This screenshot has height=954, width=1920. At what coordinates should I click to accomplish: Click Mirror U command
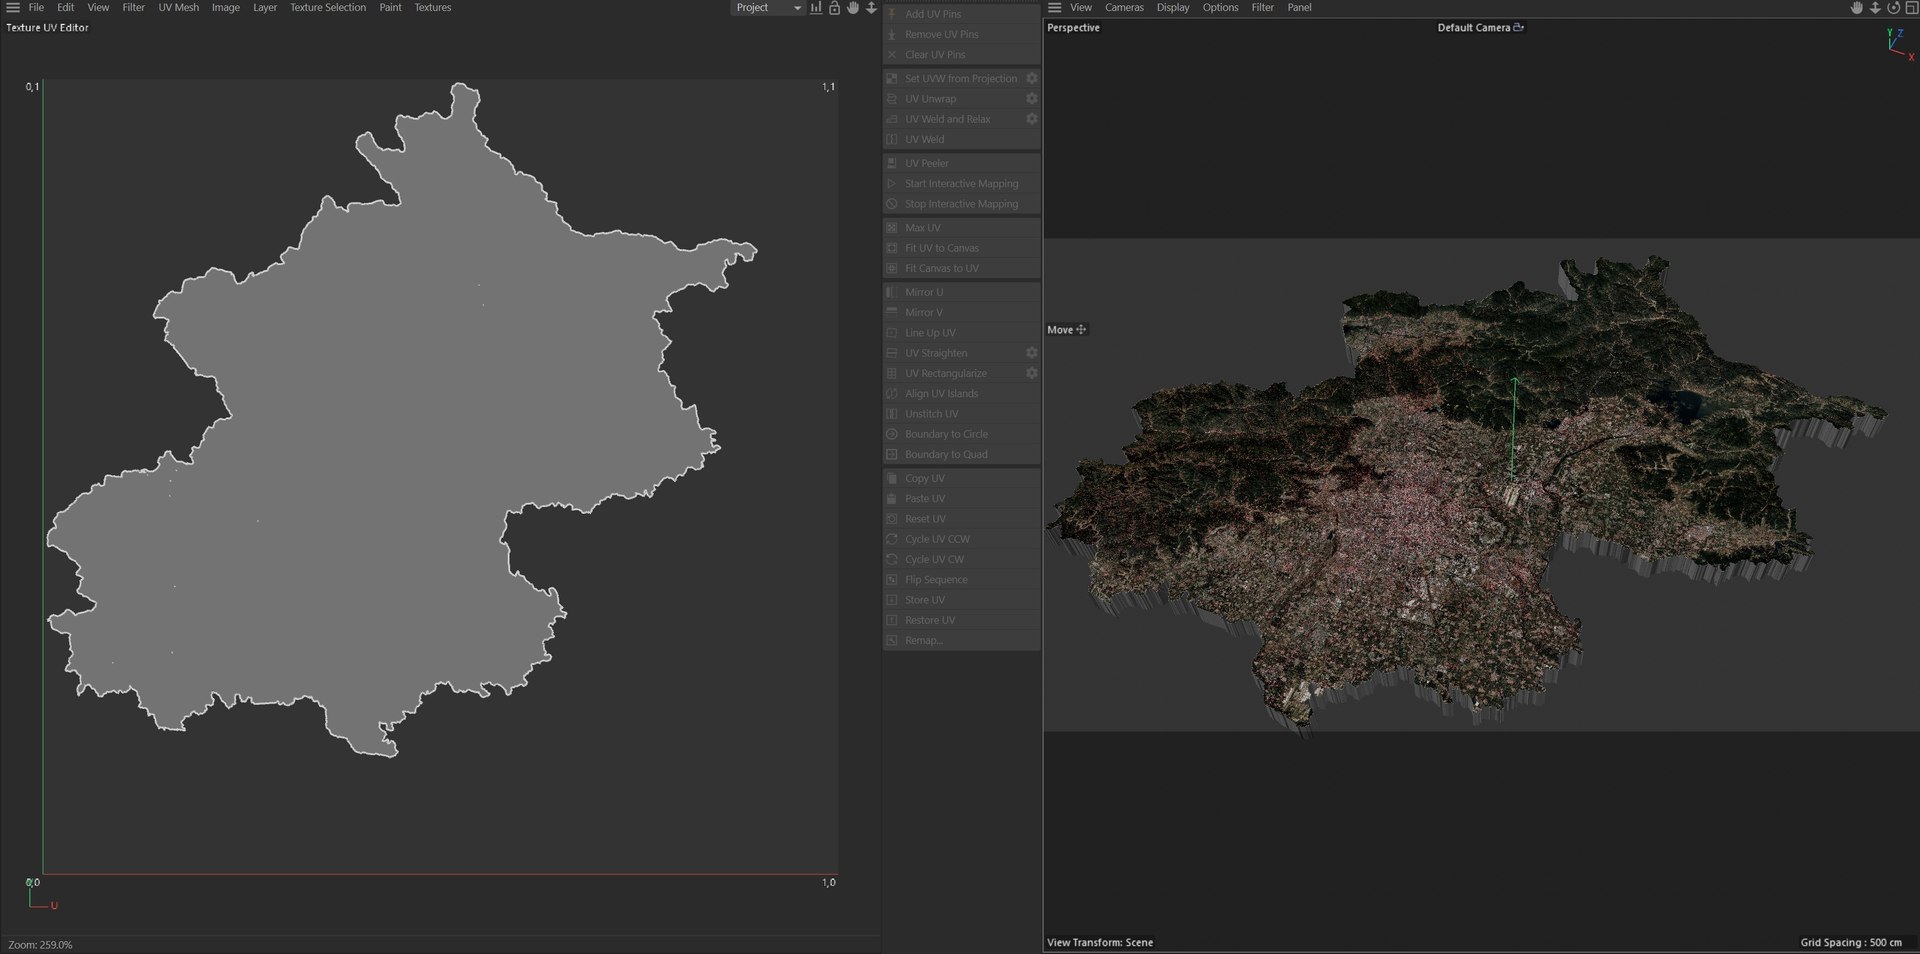tap(961, 292)
